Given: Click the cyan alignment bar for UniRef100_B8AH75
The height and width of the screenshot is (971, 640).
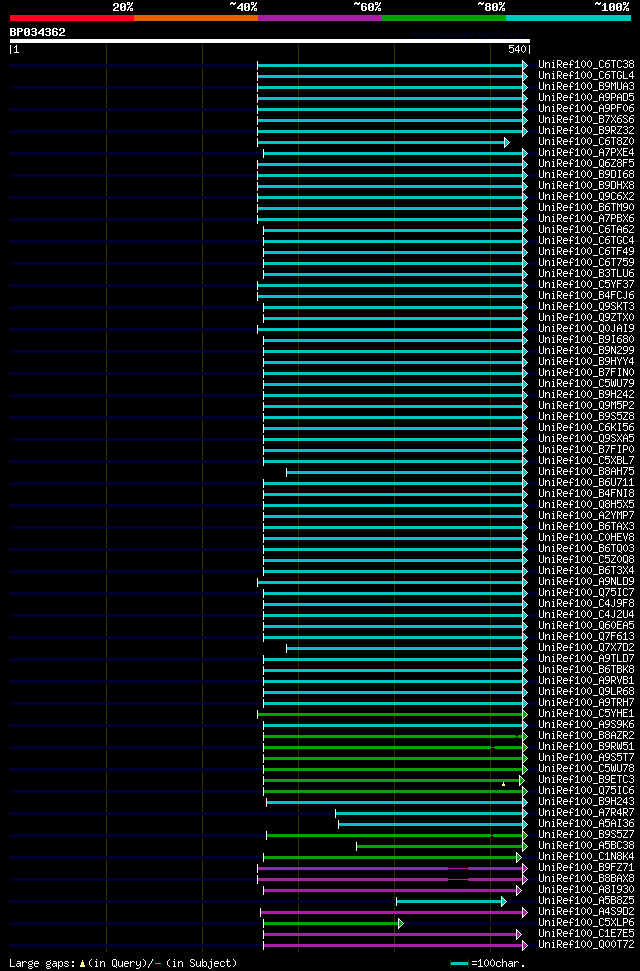Looking at the screenshot, I should 406,472.
